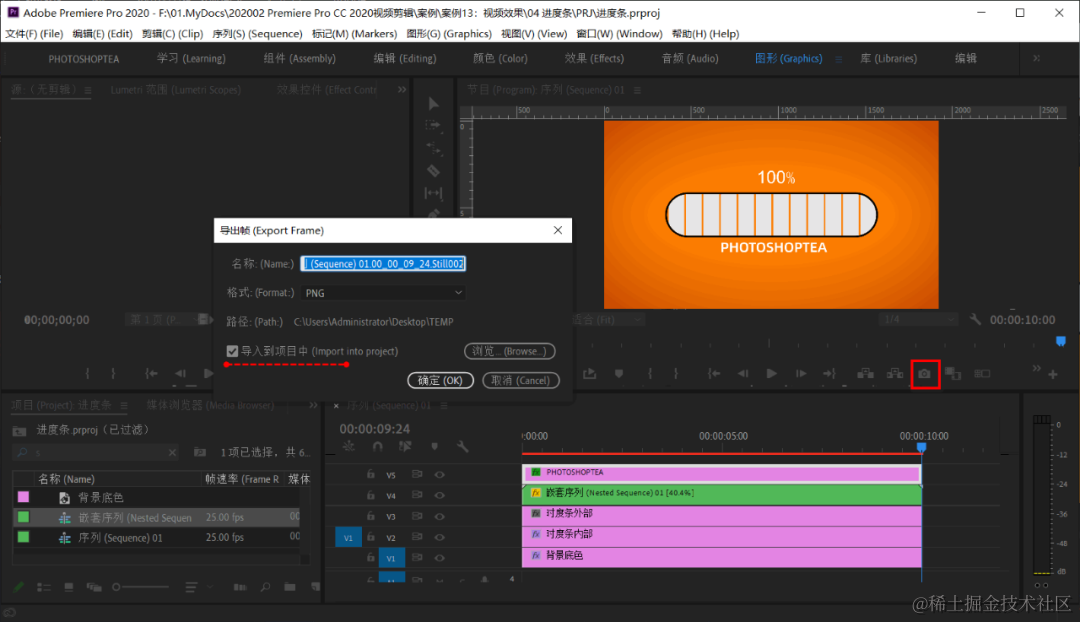Go to Out point in Program monitor
This screenshot has width=1080, height=622.
829,373
